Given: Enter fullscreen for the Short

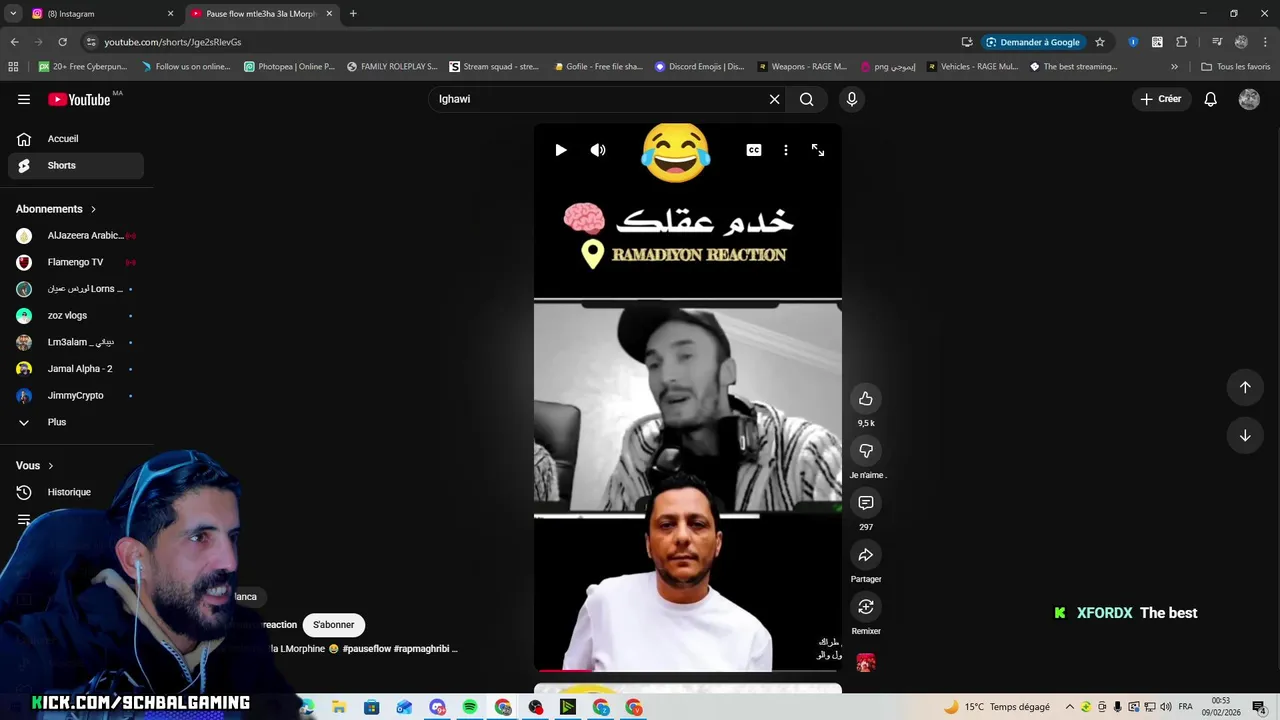Looking at the screenshot, I should [x=818, y=150].
